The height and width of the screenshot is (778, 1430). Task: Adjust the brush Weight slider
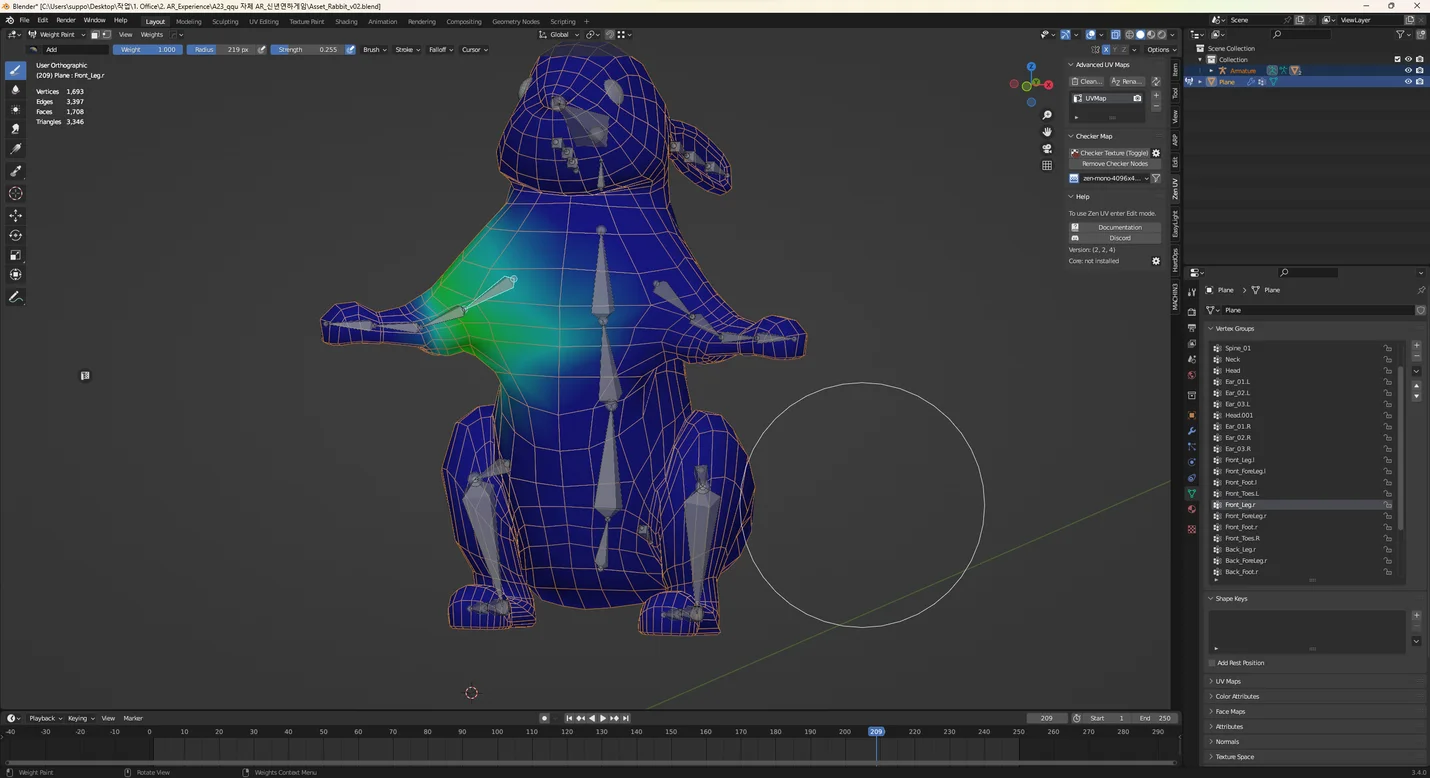pyautogui.click(x=148, y=49)
